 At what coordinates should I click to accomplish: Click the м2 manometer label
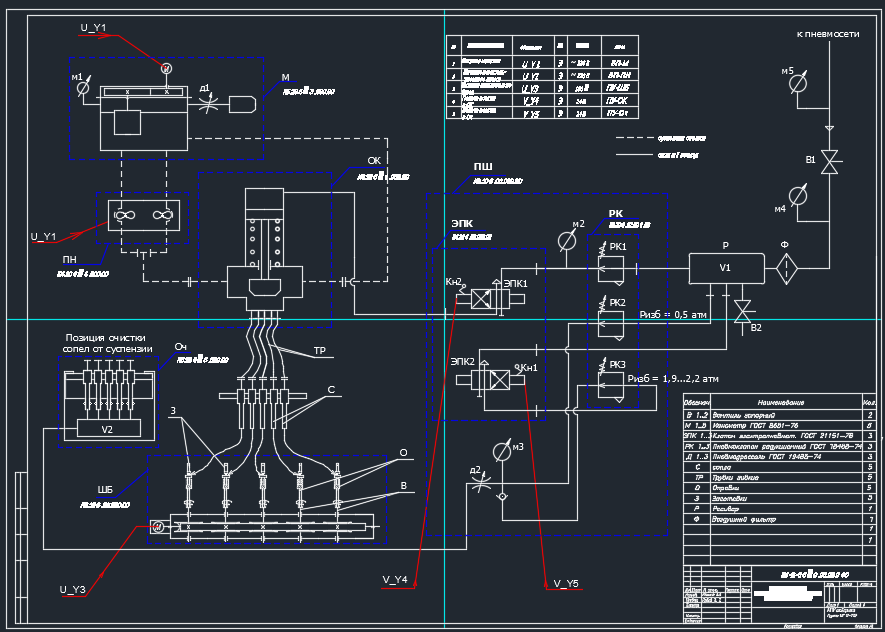pos(579,224)
